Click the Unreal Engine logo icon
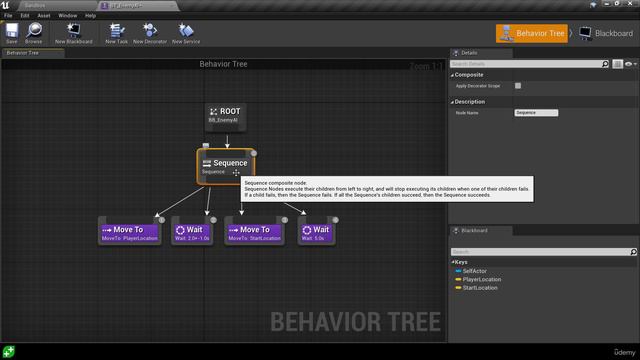The image size is (640, 360). click(5, 5)
